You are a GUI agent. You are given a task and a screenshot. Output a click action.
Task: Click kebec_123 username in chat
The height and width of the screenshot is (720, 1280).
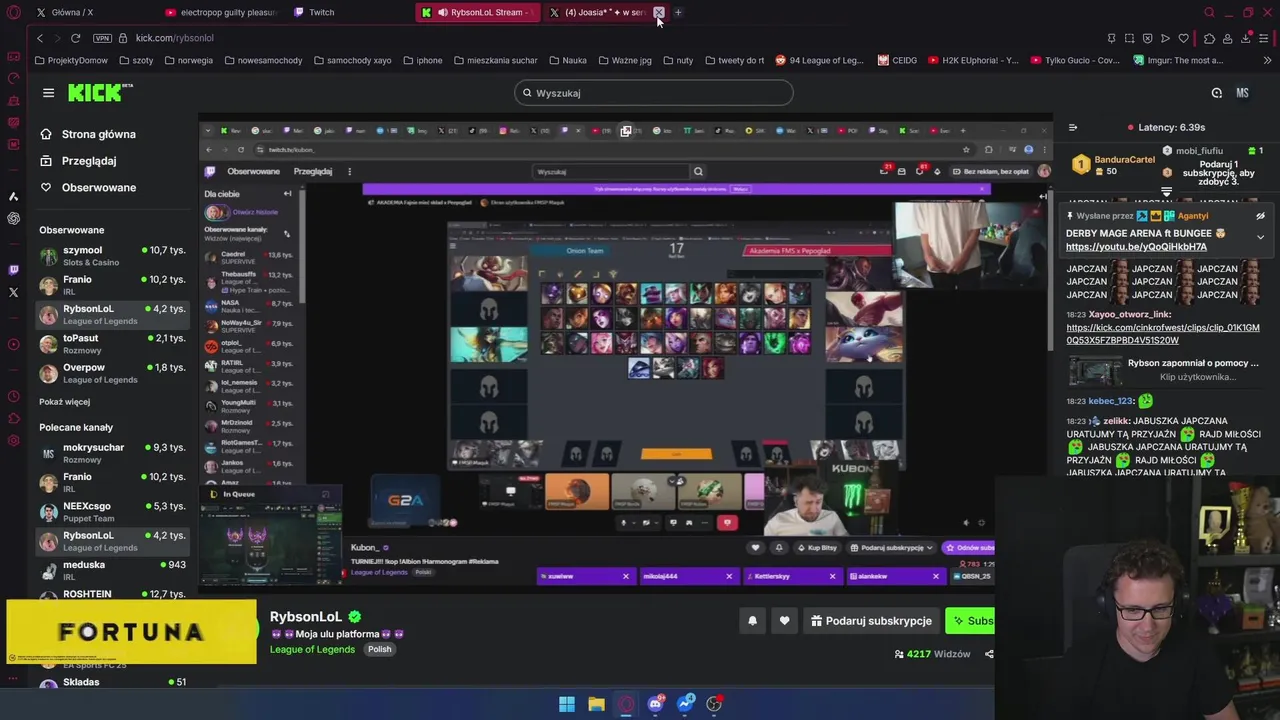[1111, 401]
